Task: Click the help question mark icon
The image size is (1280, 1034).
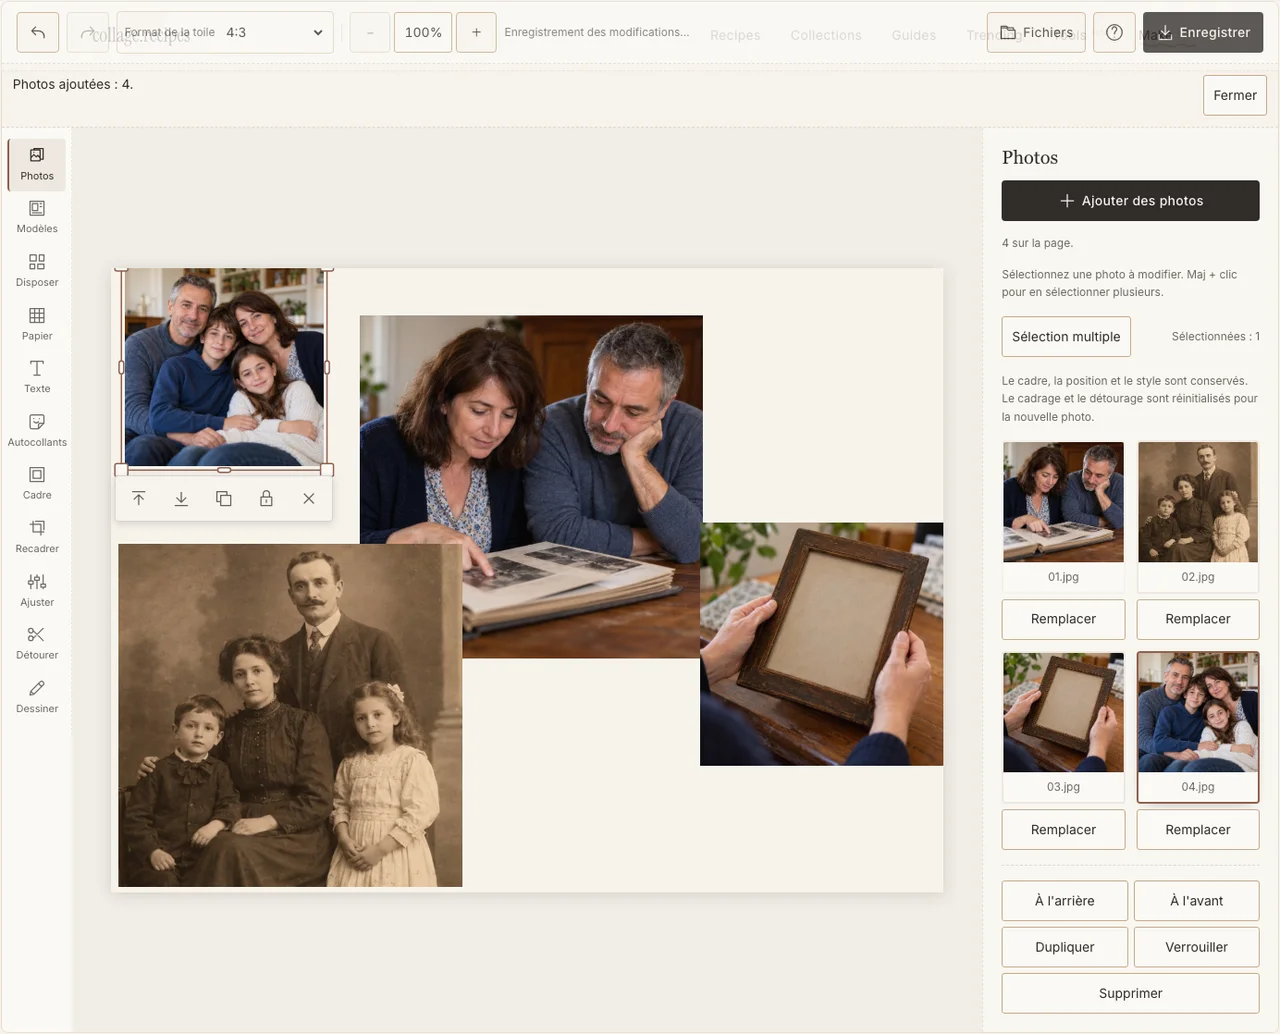Action: [1114, 32]
